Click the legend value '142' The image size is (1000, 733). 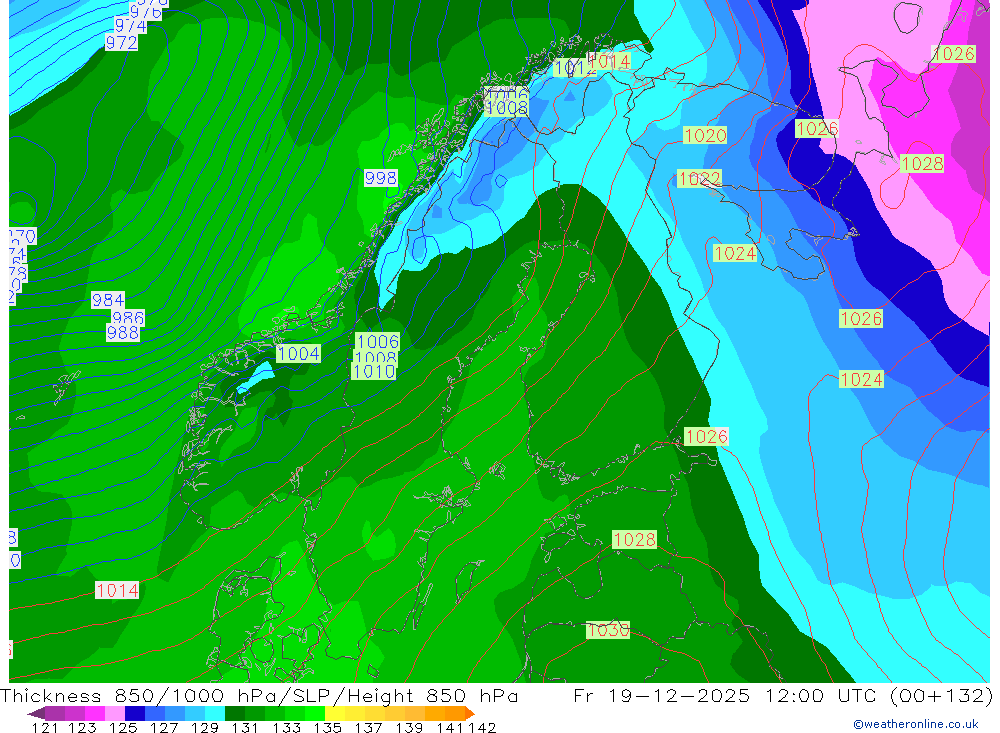(482, 727)
